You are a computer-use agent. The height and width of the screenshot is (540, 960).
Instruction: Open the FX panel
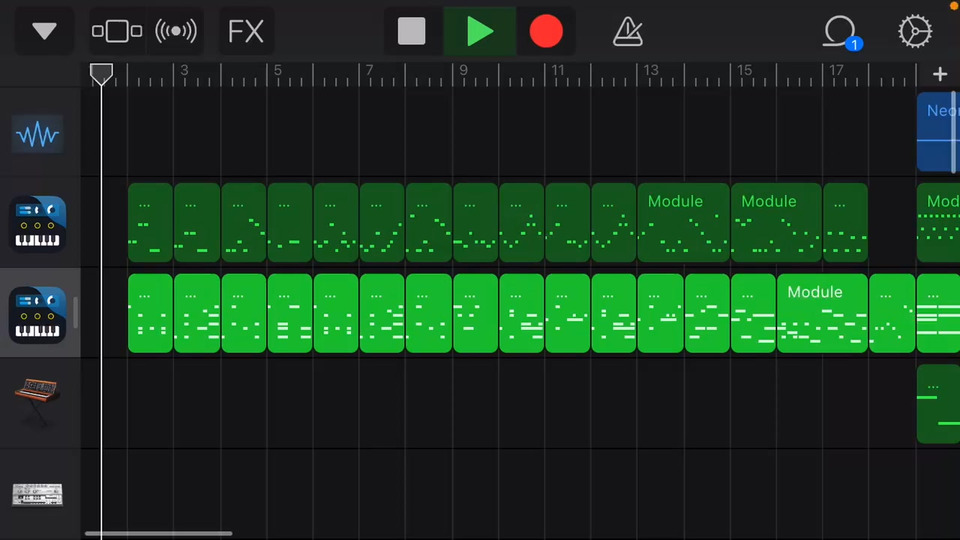[246, 31]
